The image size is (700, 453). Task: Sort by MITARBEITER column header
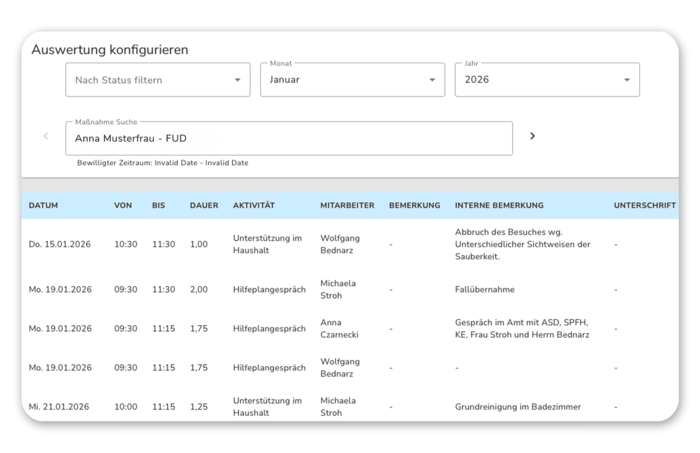pyautogui.click(x=347, y=205)
